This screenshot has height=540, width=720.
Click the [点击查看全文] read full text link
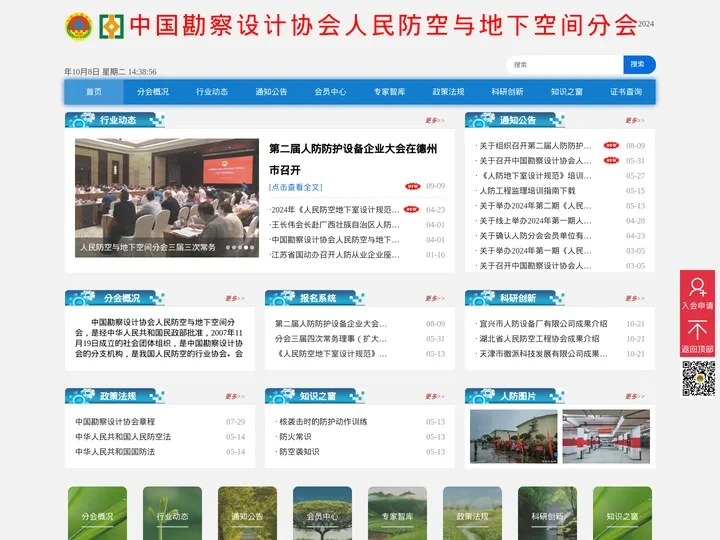point(296,187)
